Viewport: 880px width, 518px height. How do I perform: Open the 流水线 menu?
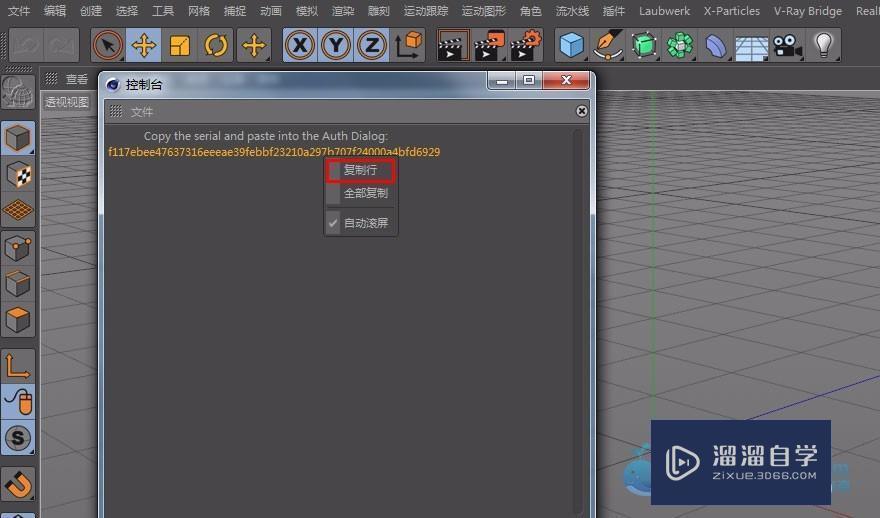click(x=572, y=11)
